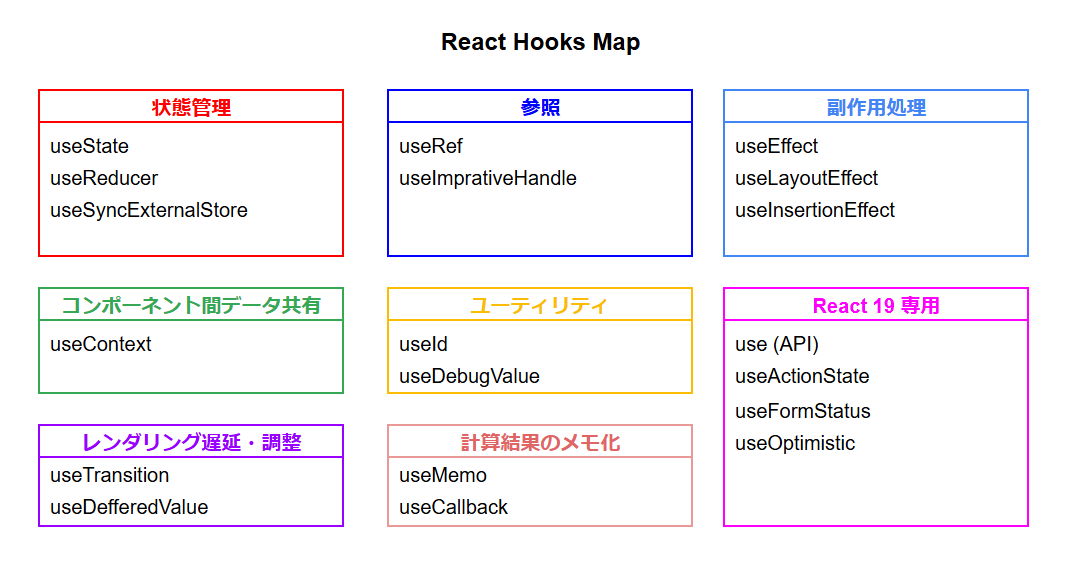1089x570 pixels.
Task: Select the 参照 category header
Action: click(540, 107)
